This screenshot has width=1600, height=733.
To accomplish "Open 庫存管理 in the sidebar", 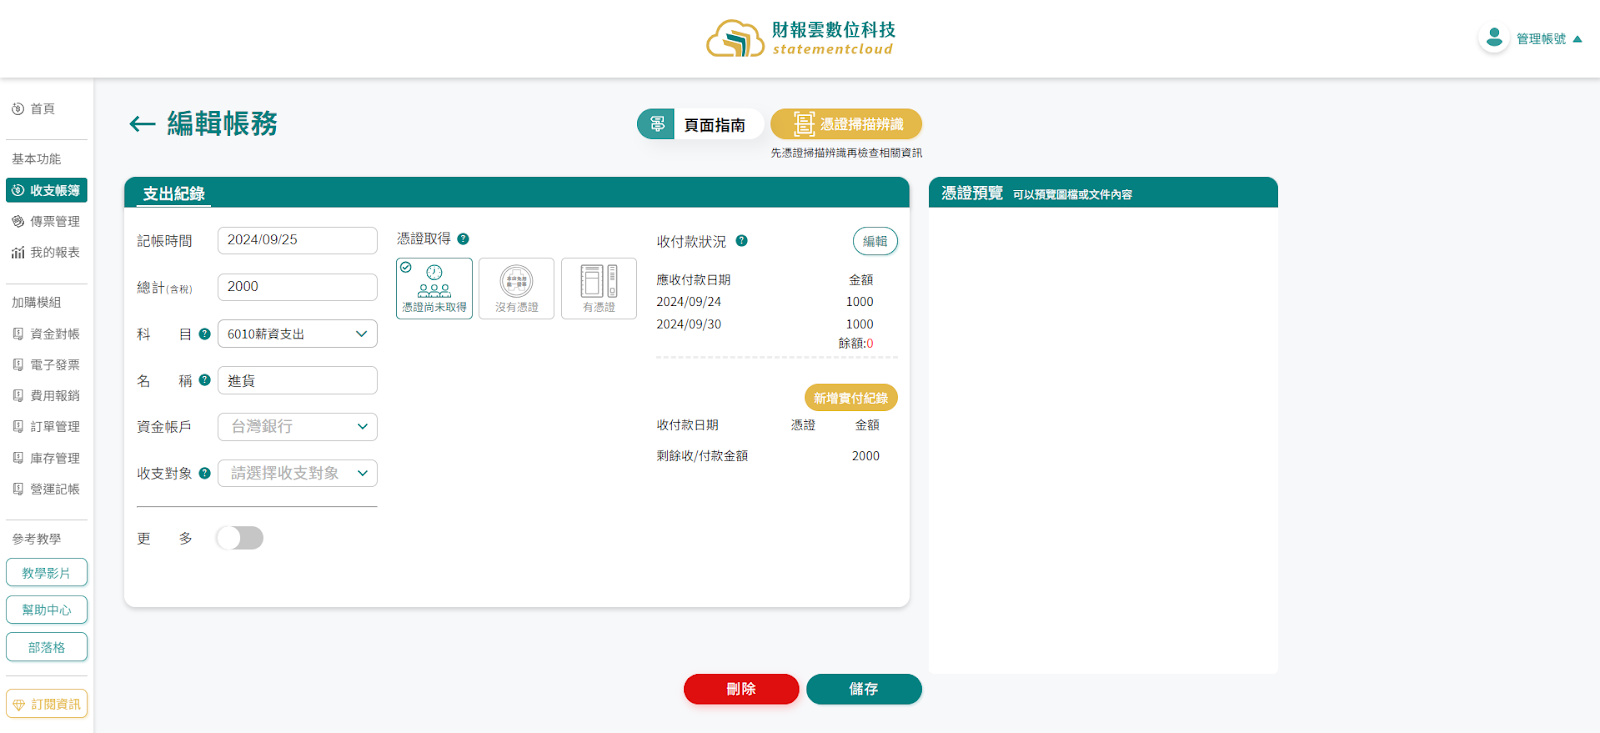I will 46,458.
